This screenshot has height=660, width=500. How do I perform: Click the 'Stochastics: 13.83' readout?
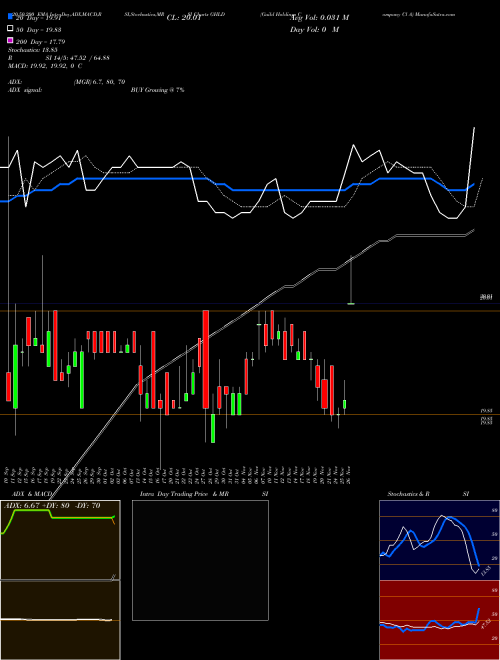[x=34, y=50]
